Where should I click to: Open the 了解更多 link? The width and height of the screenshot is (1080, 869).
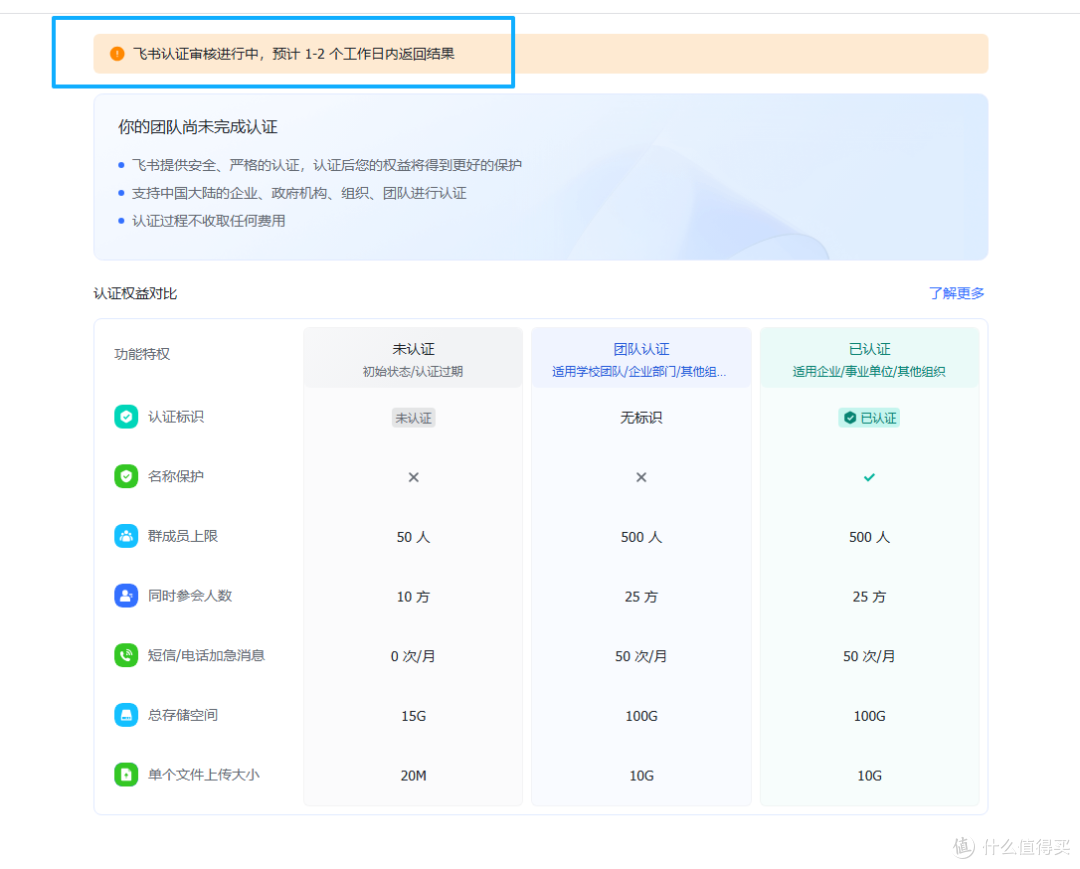[957, 293]
